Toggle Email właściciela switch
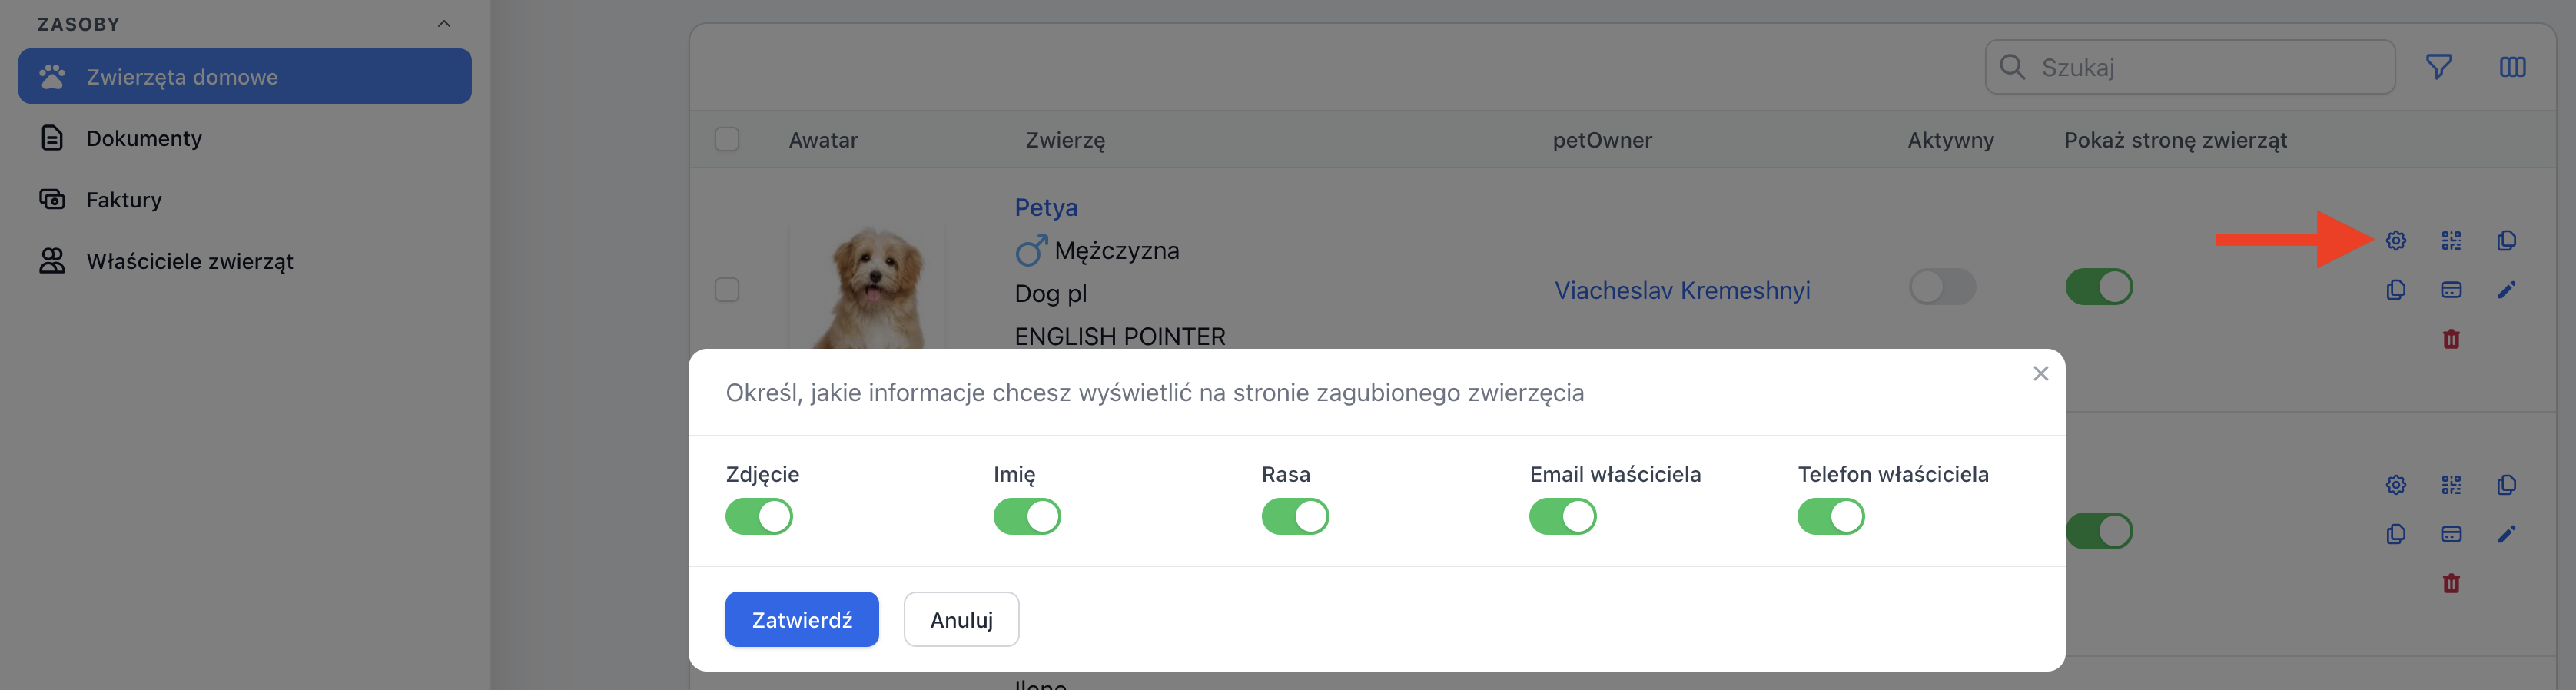The image size is (2576, 690). click(x=1563, y=517)
